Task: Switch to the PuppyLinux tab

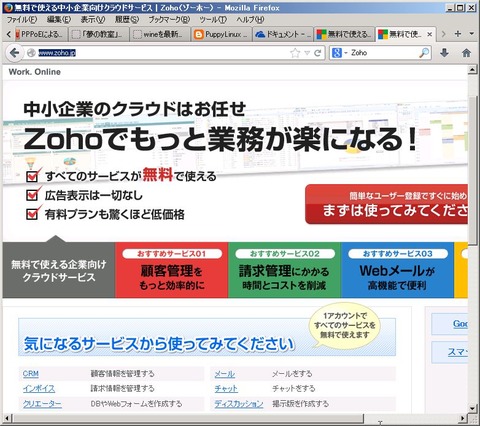Action: 221,34
